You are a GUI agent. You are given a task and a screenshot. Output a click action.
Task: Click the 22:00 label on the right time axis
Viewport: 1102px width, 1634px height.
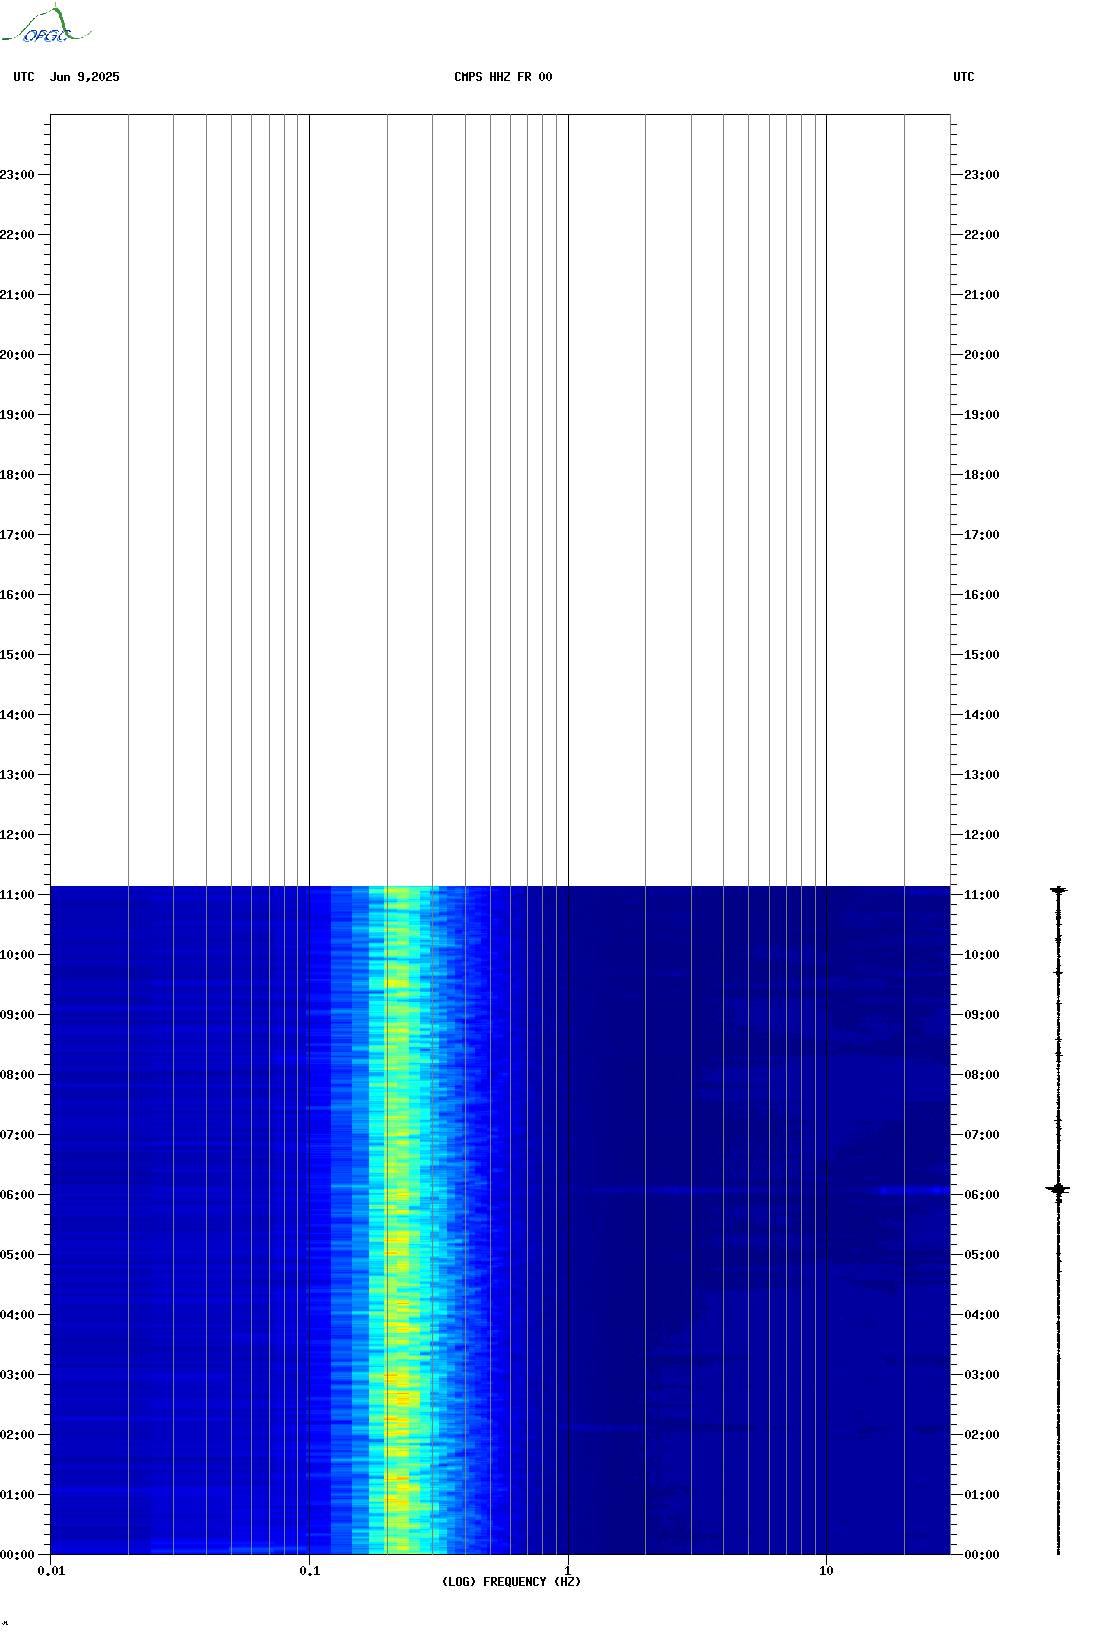pos(982,235)
